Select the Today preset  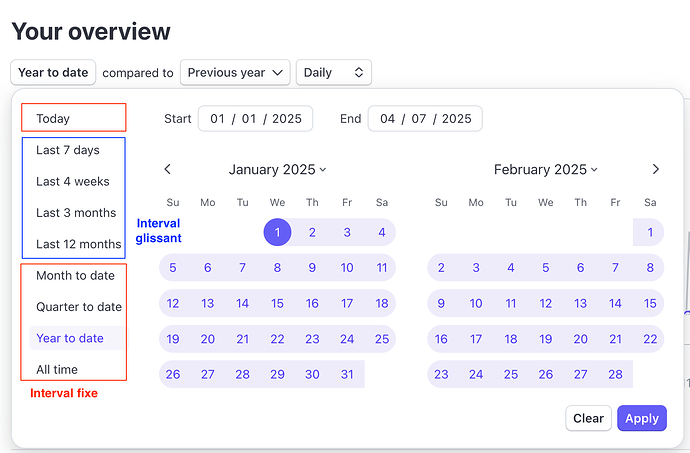[x=53, y=119]
